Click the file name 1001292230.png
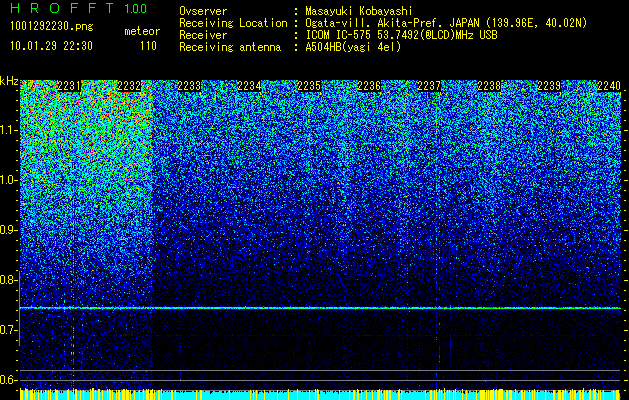629x400 pixels. pos(52,27)
